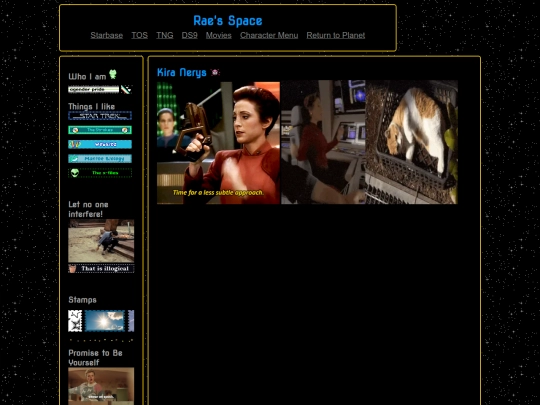Viewport: 540px width, 405px height.
Task: Click the striped pride flag icon
Action: click(x=126, y=90)
